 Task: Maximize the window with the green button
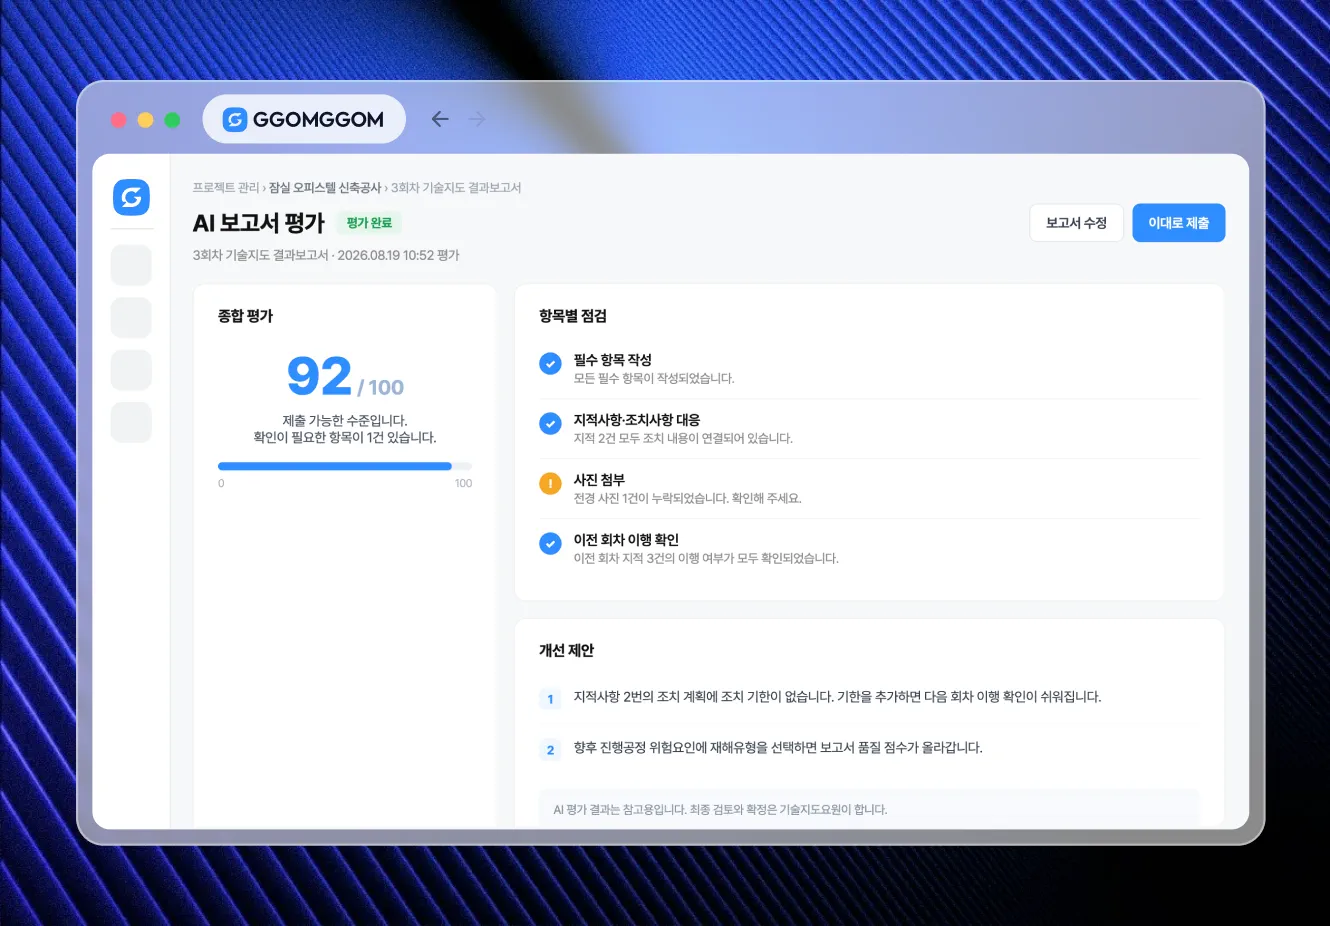172,120
